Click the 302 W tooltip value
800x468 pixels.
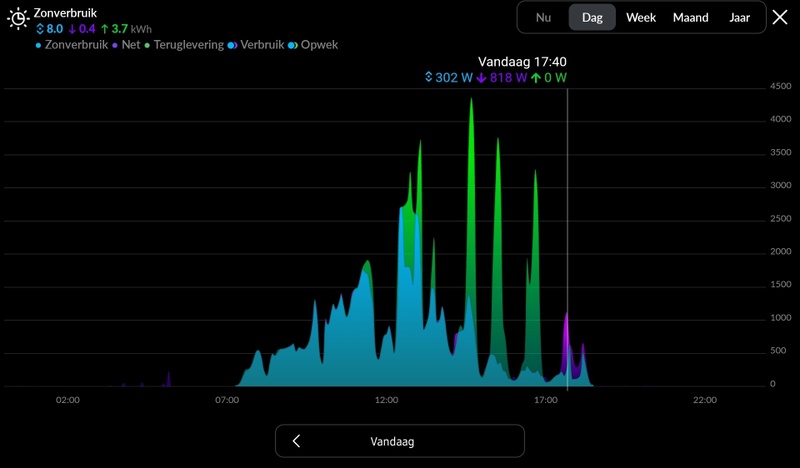(449, 78)
